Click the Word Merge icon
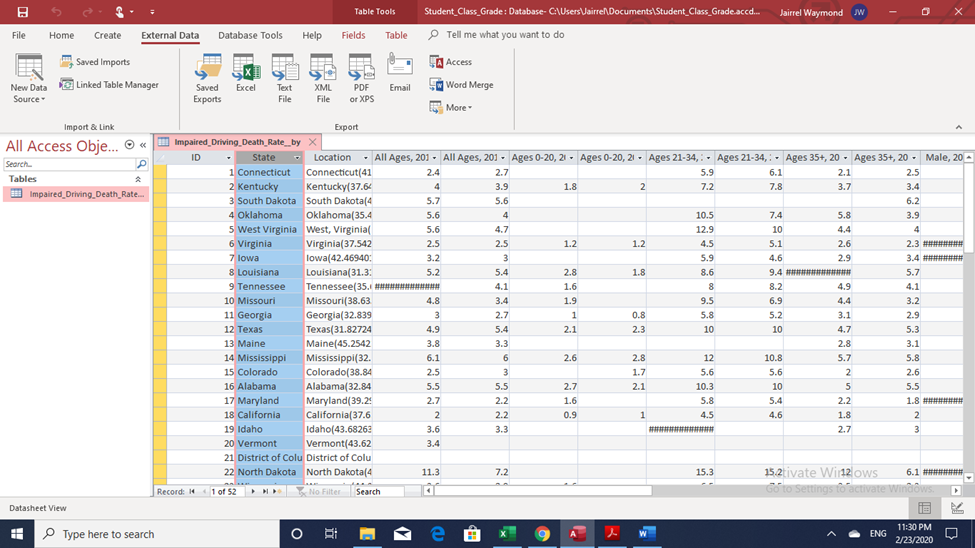 [461, 85]
